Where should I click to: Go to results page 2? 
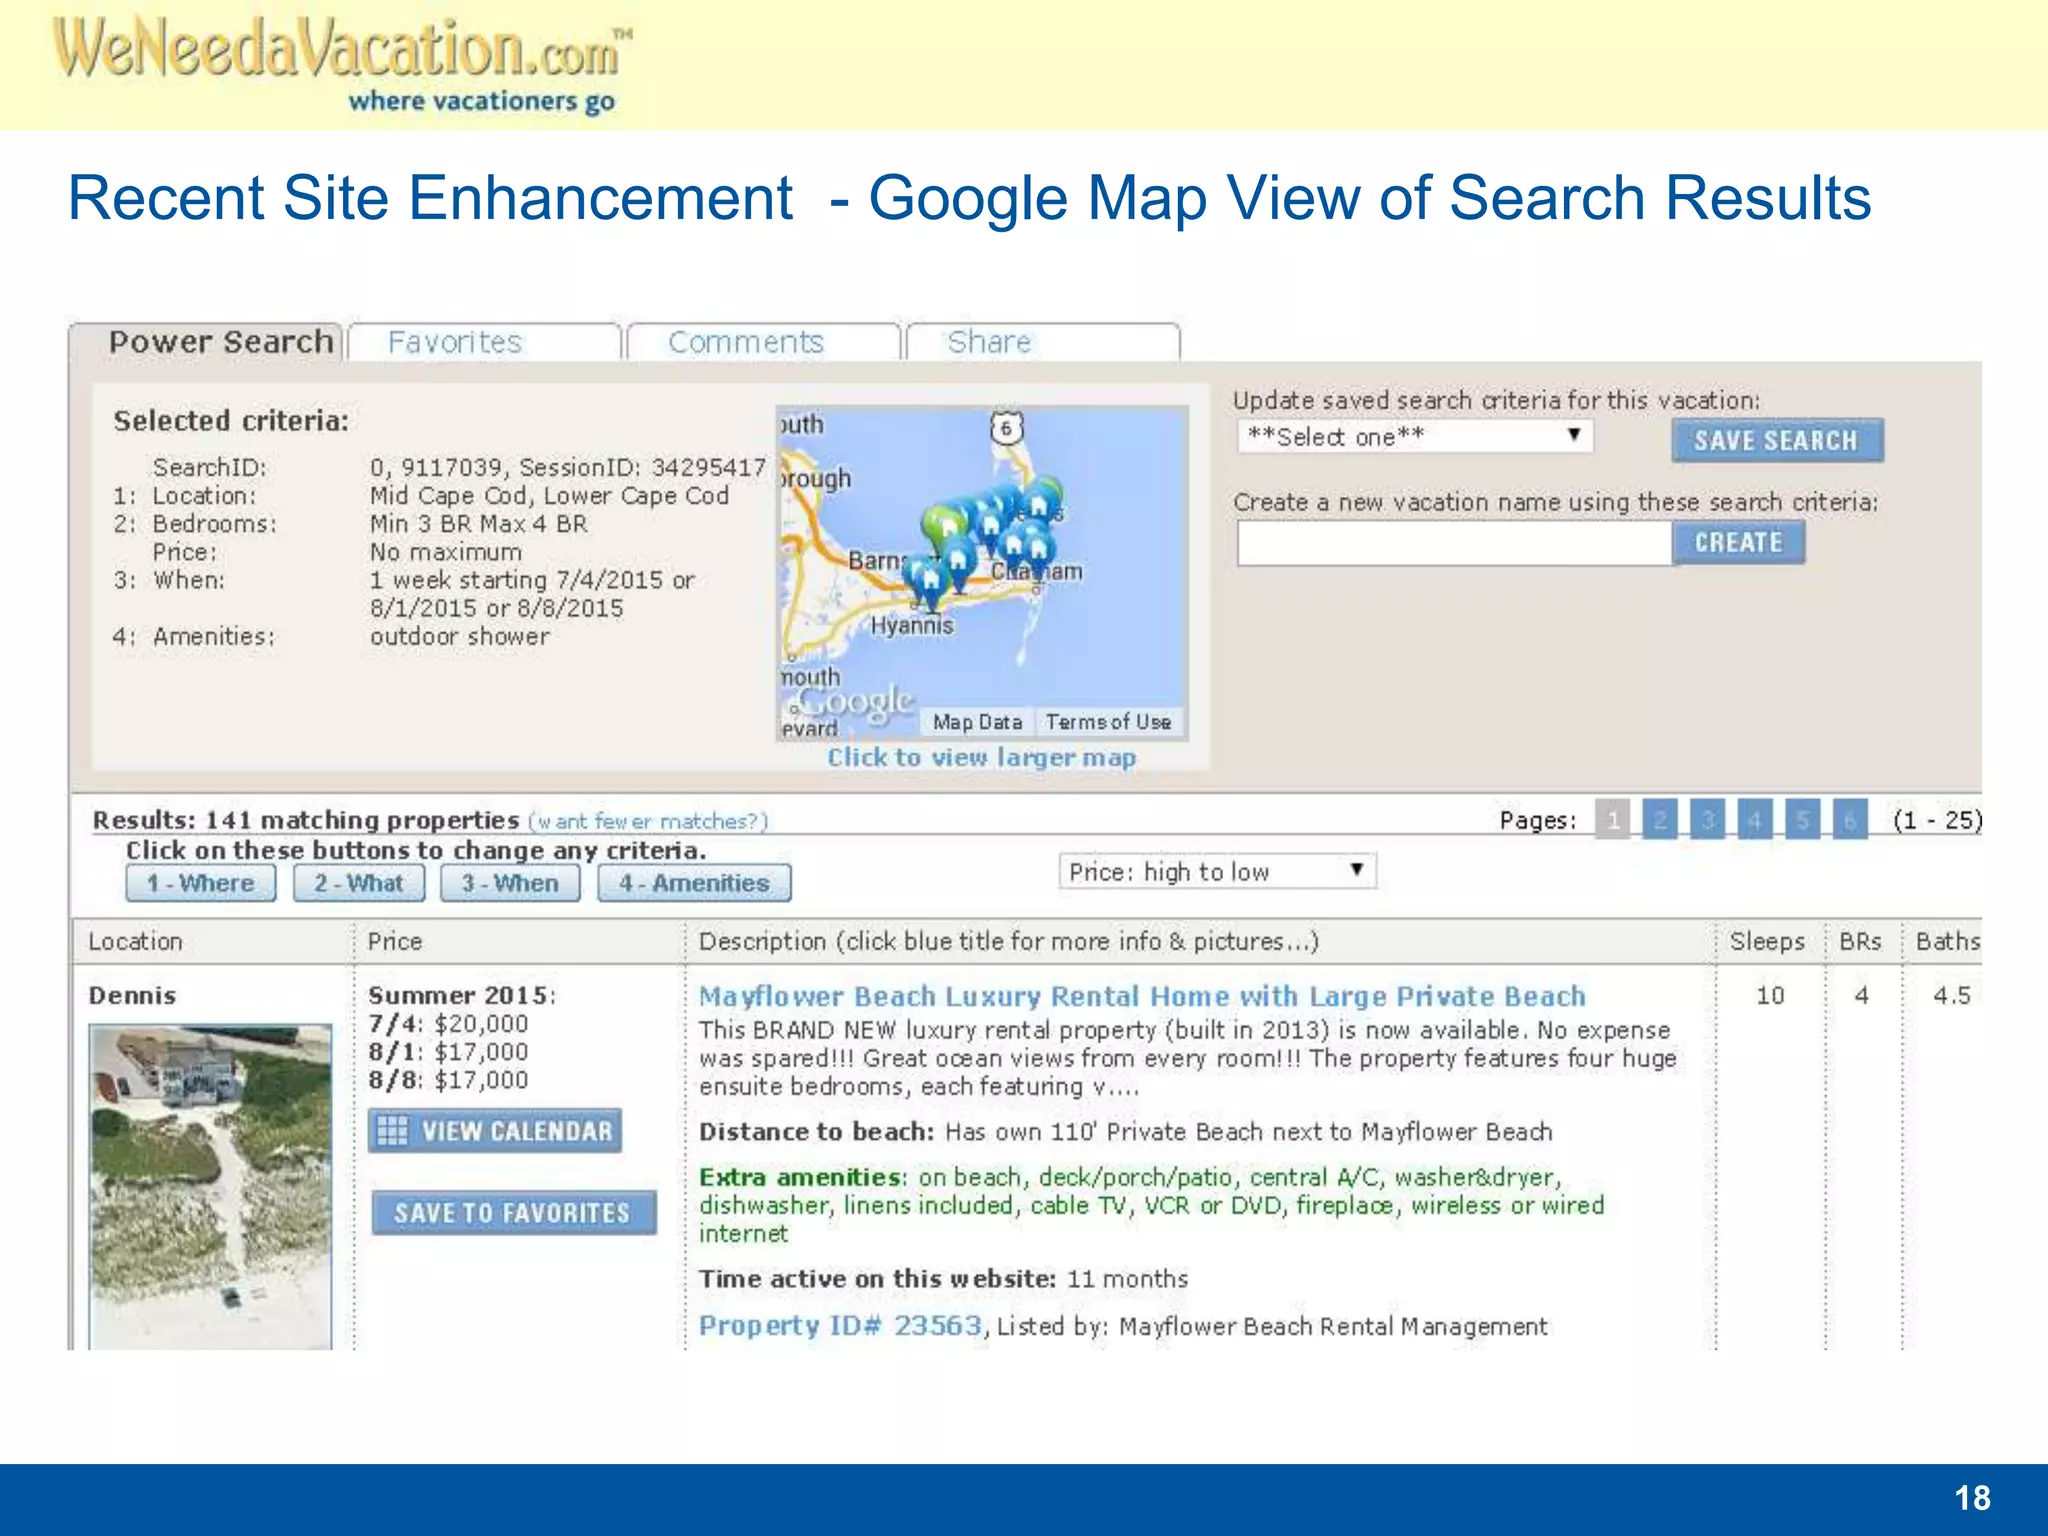point(1660,819)
